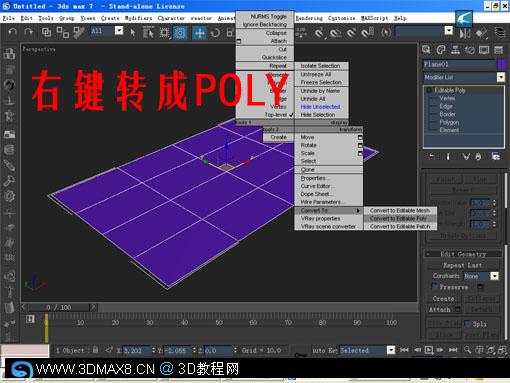Choose the rectangular selection region tool
510x383 pixels.
point(164,33)
